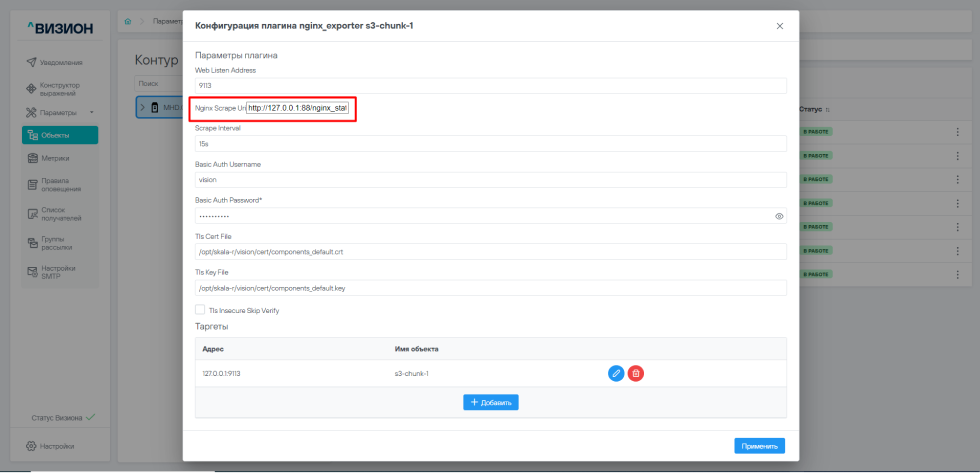Click the Метрики database icon
The image size is (980, 473).
click(33, 158)
